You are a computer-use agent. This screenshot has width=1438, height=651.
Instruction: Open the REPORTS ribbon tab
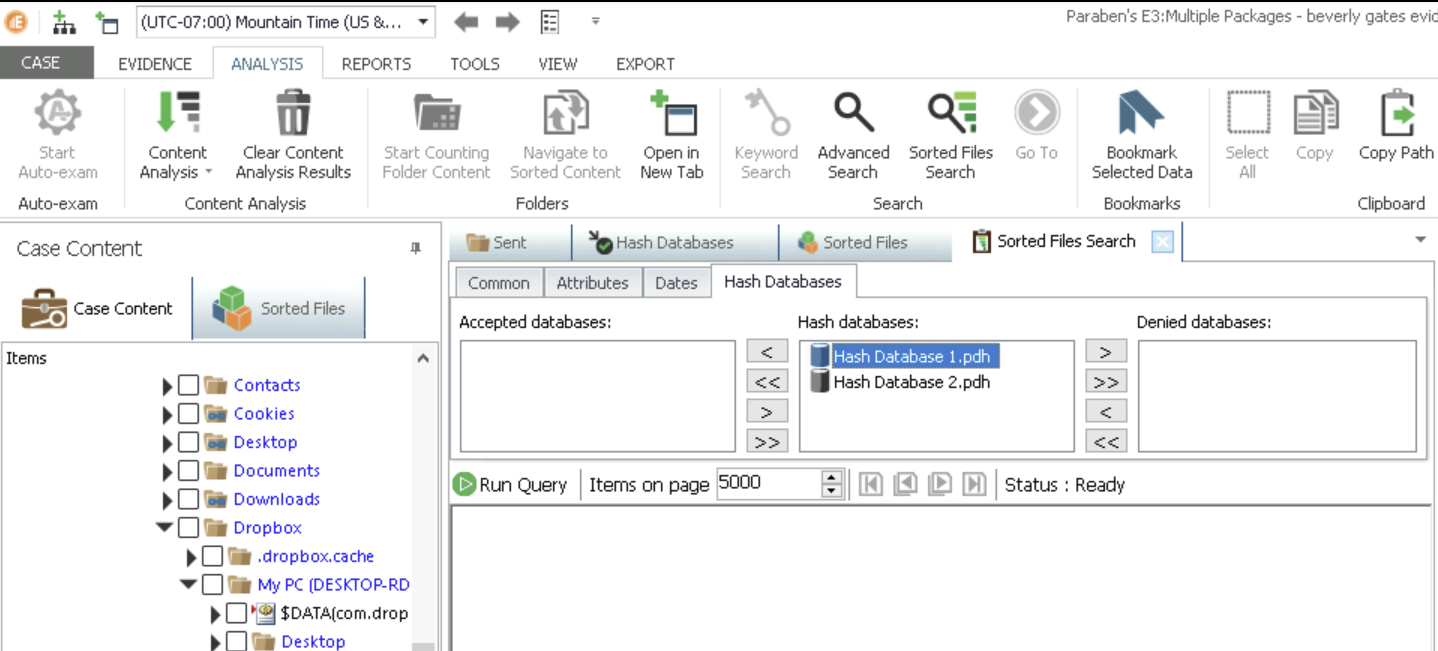tap(376, 63)
